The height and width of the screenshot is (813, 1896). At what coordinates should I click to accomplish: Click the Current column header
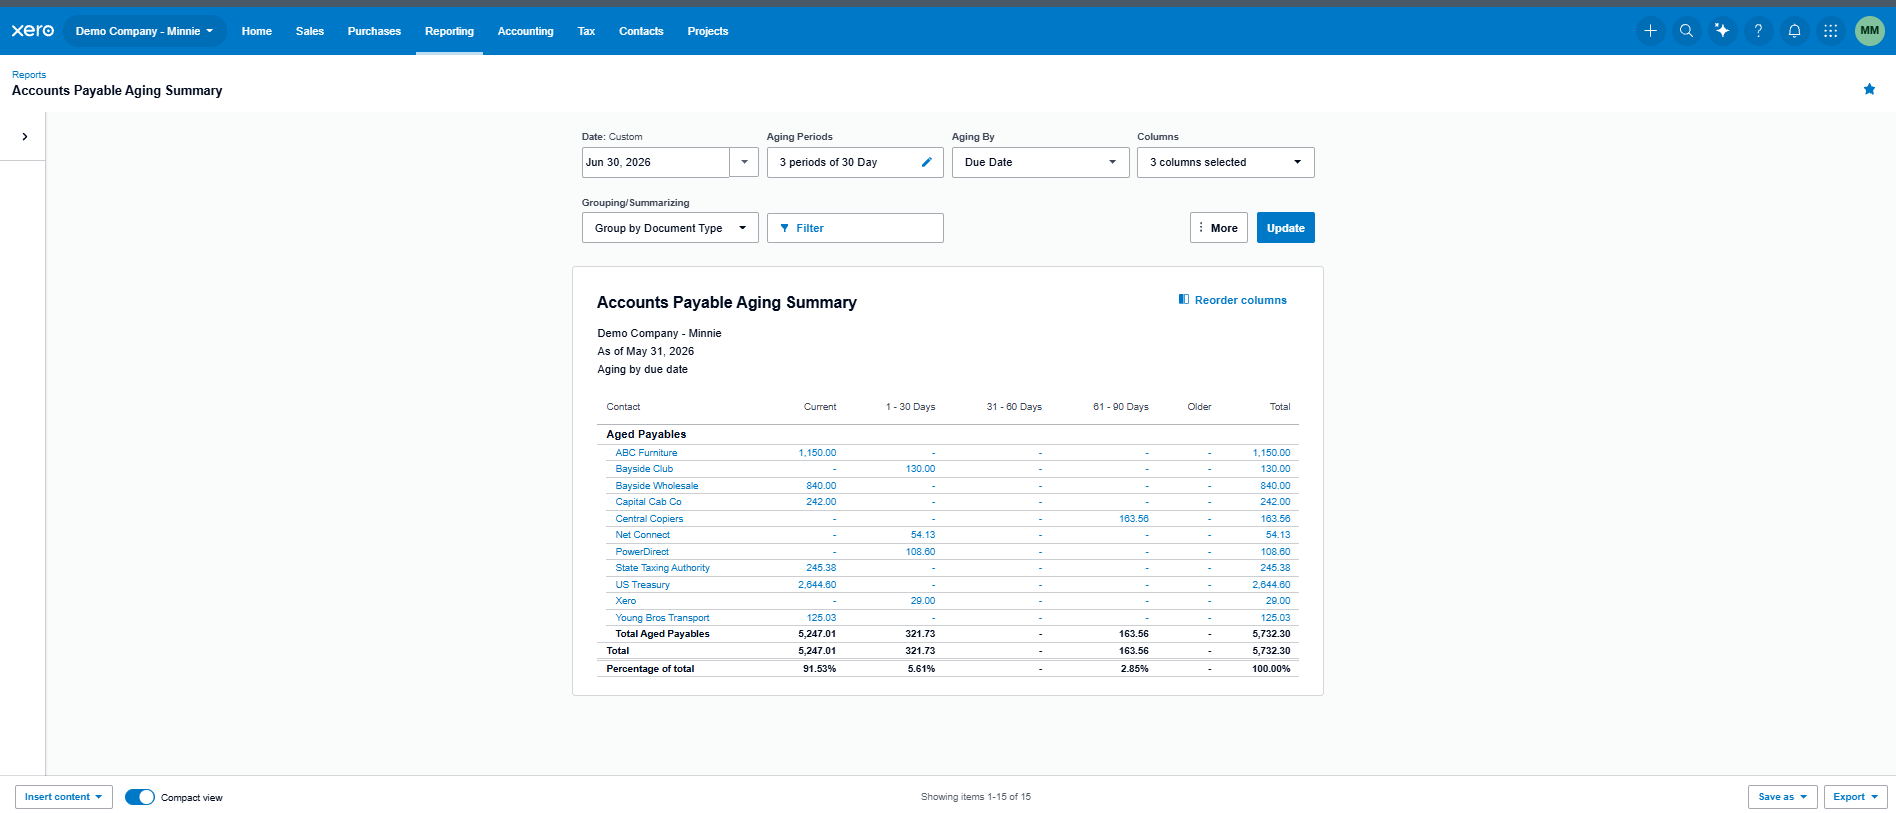[x=820, y=407]
